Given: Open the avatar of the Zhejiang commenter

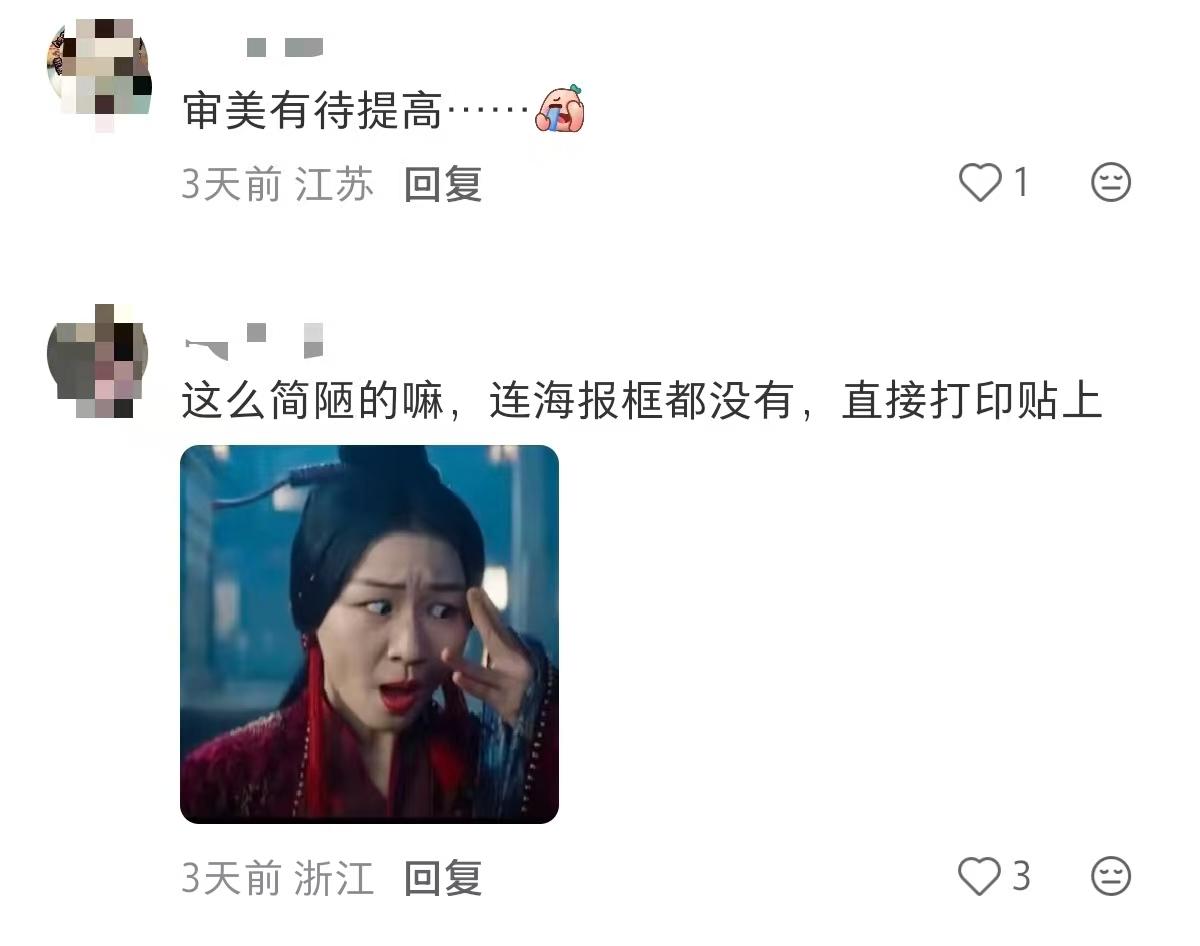Looking at the screenshot, I should point(97,362).
